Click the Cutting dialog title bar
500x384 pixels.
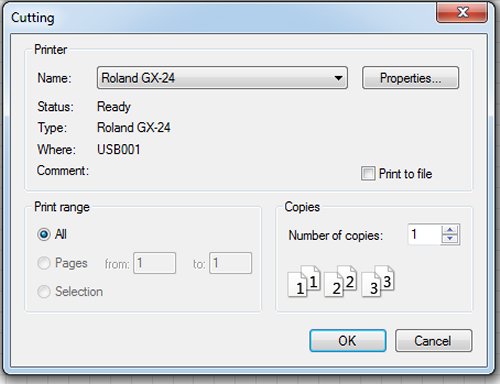[x=220, y=17]
